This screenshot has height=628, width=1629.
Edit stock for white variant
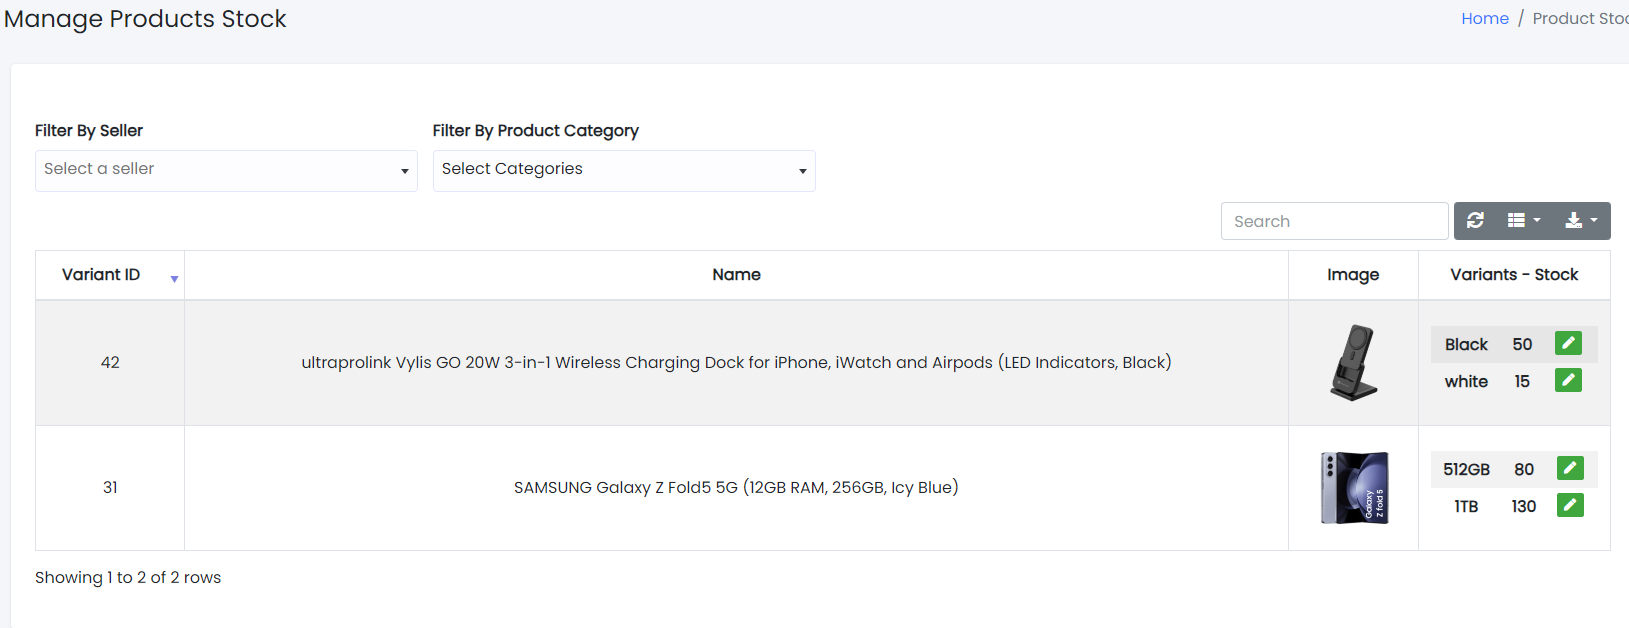point(1568,381)
